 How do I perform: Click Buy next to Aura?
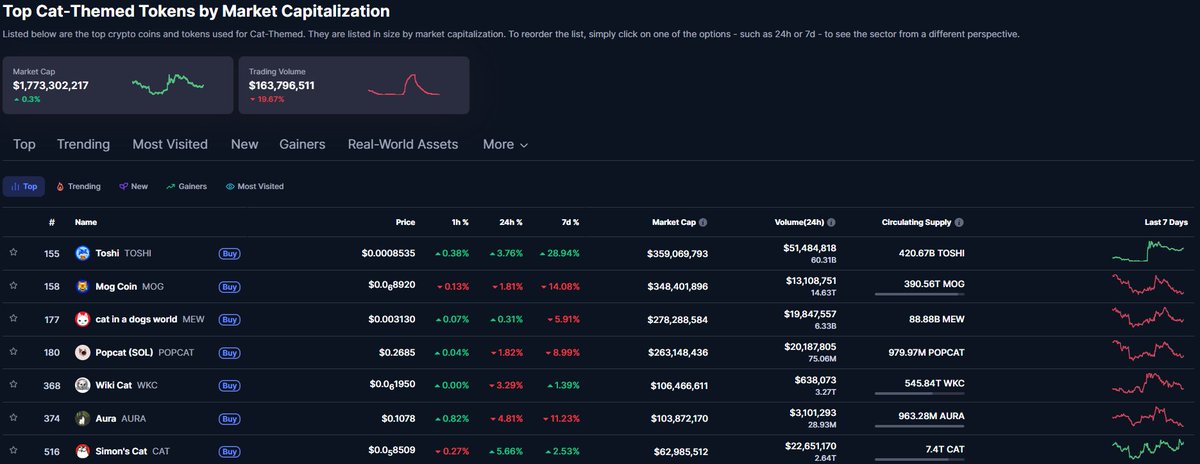(x=230, y=419)
